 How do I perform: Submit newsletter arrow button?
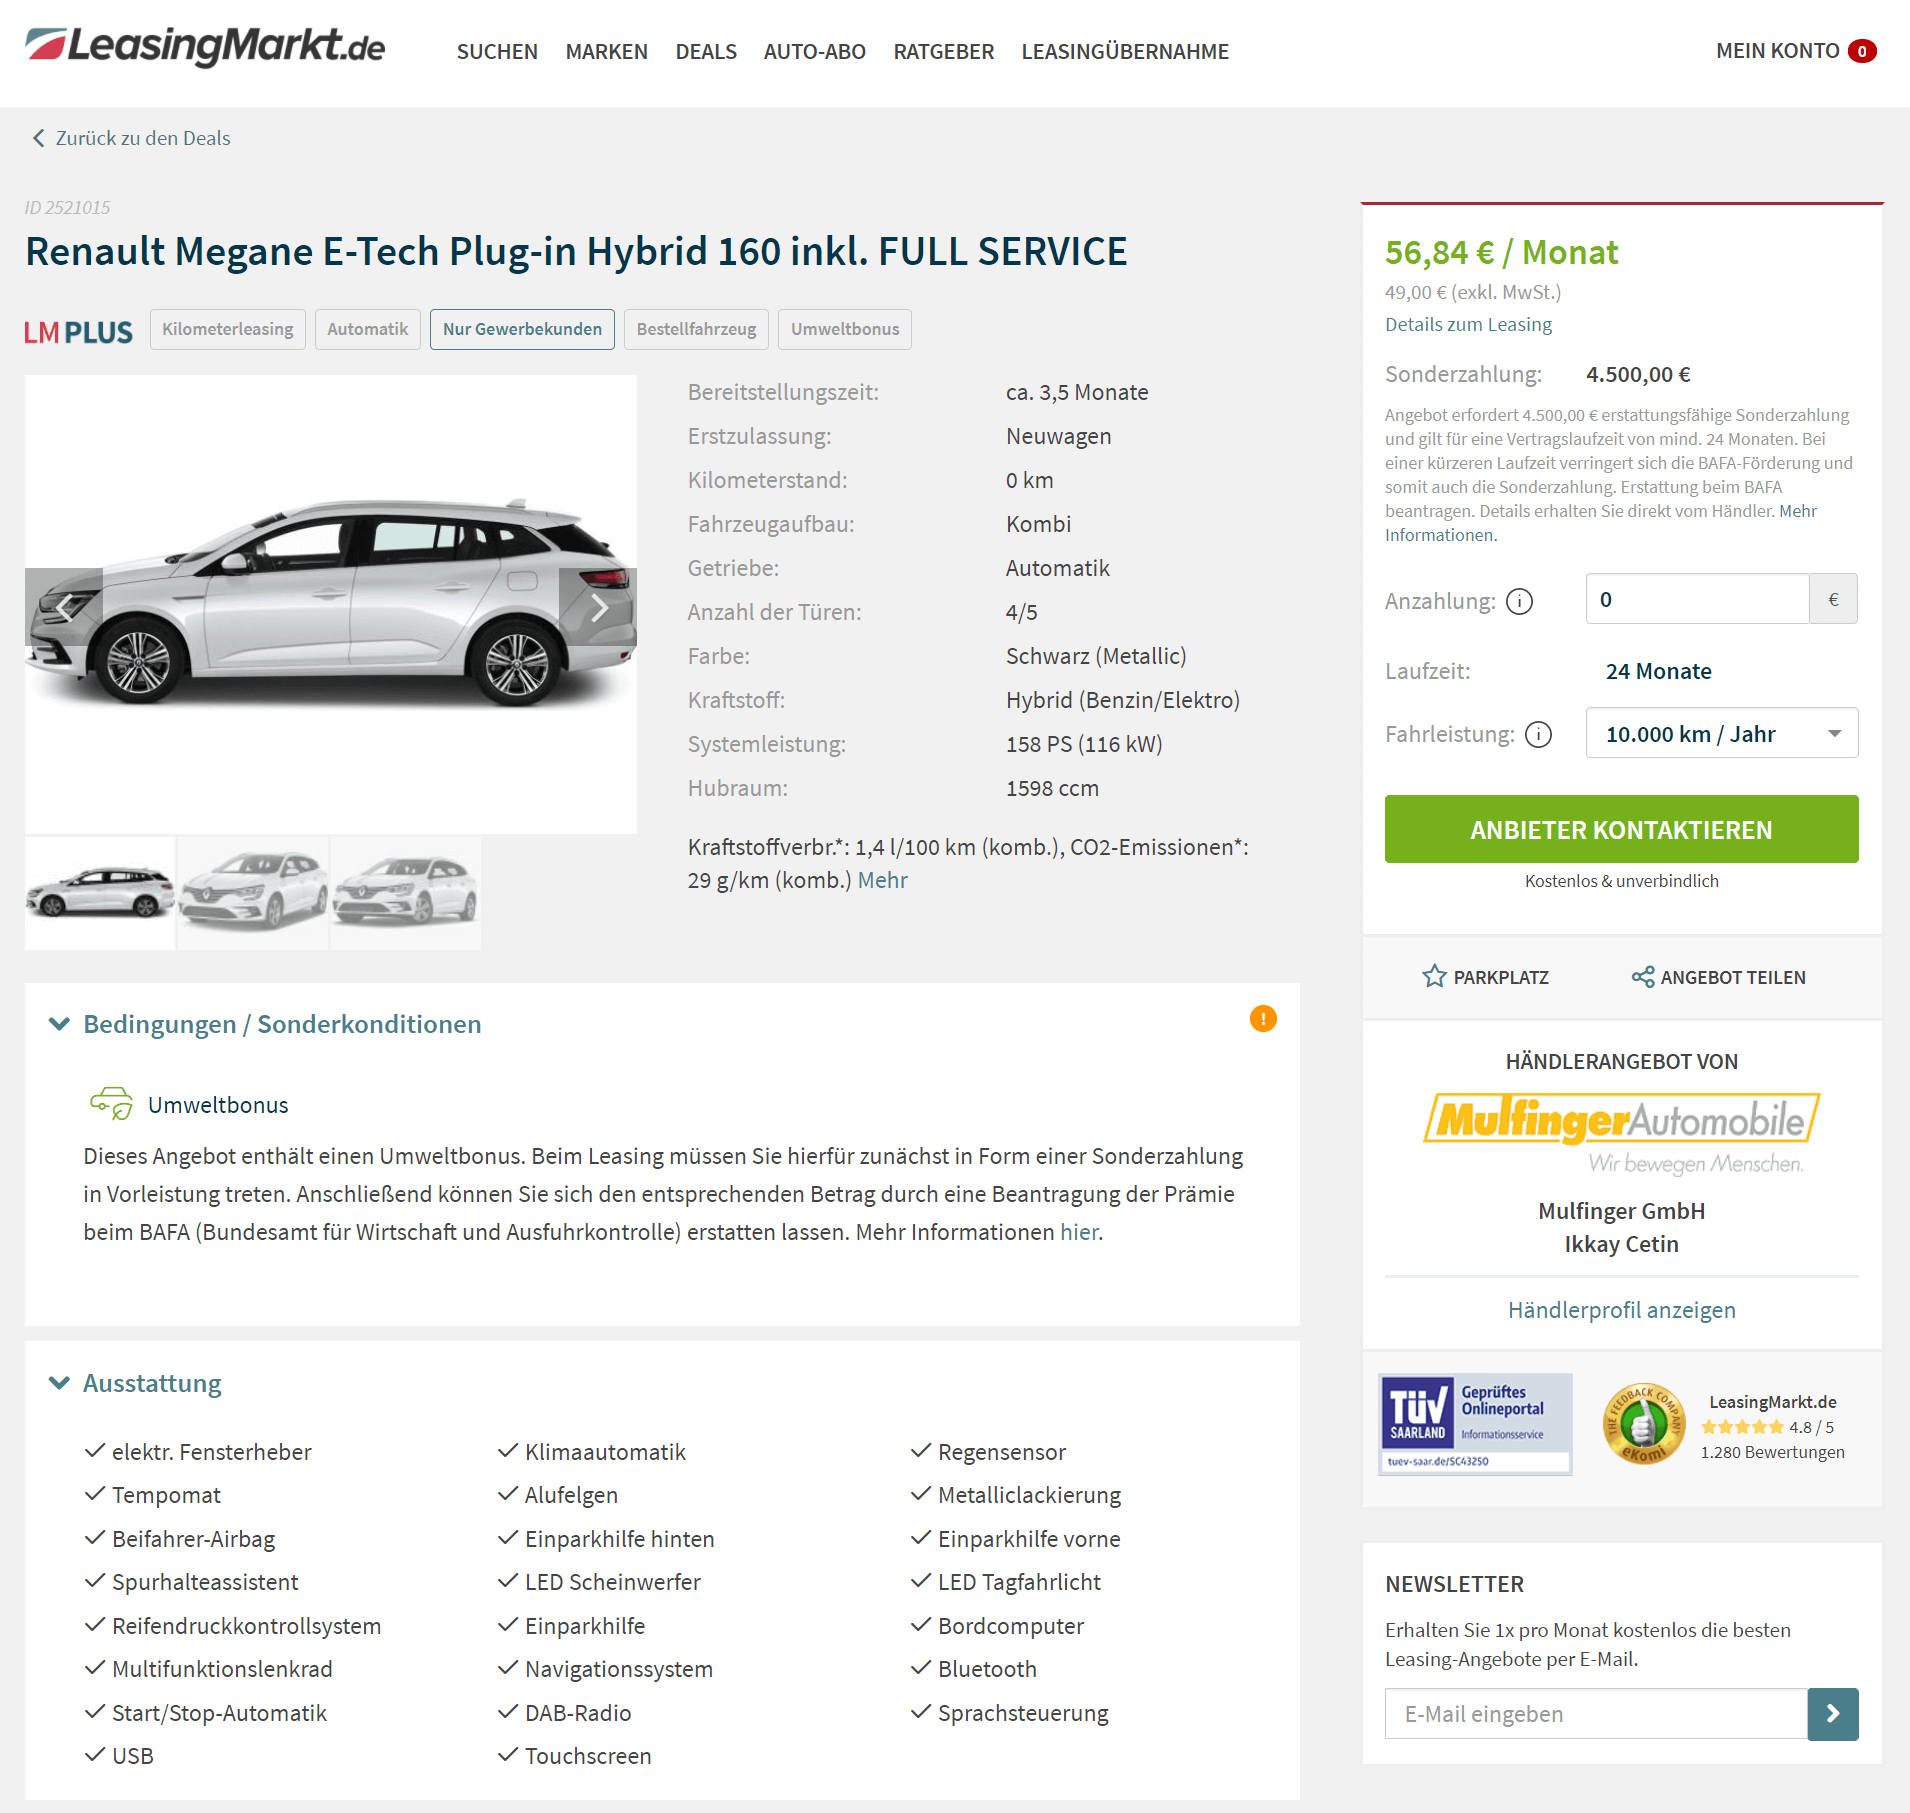coord(1833,1714)
